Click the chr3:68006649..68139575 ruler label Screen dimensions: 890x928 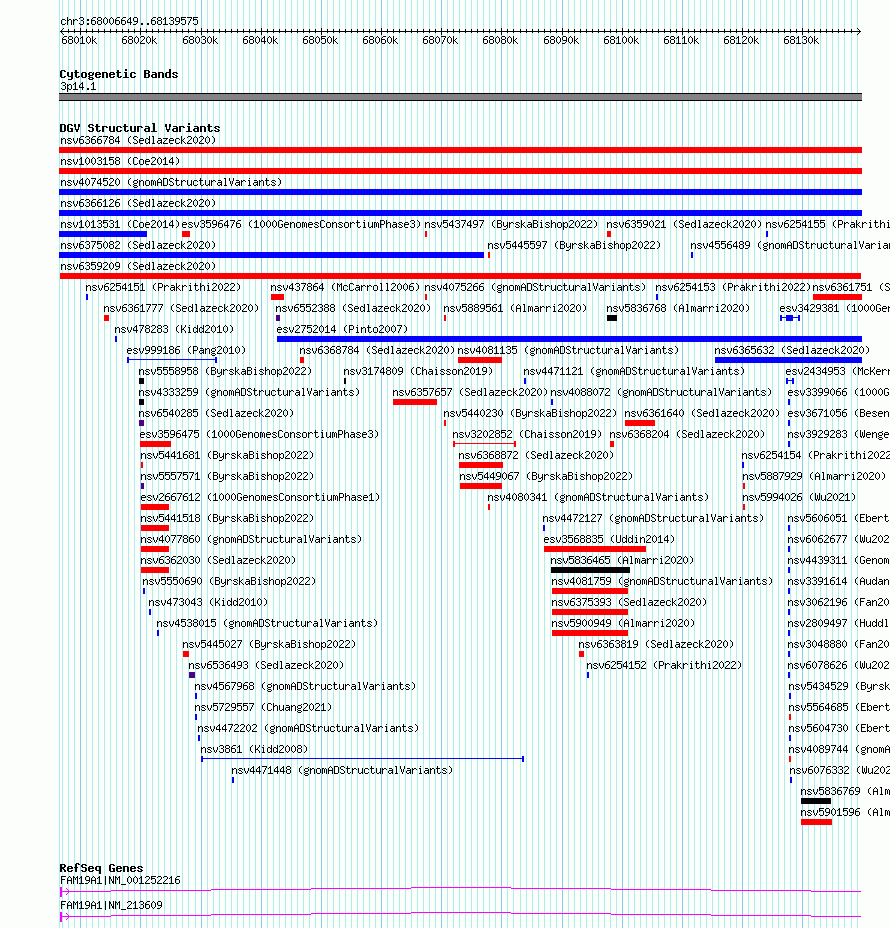pyautogui.click(x=129, y=21)
